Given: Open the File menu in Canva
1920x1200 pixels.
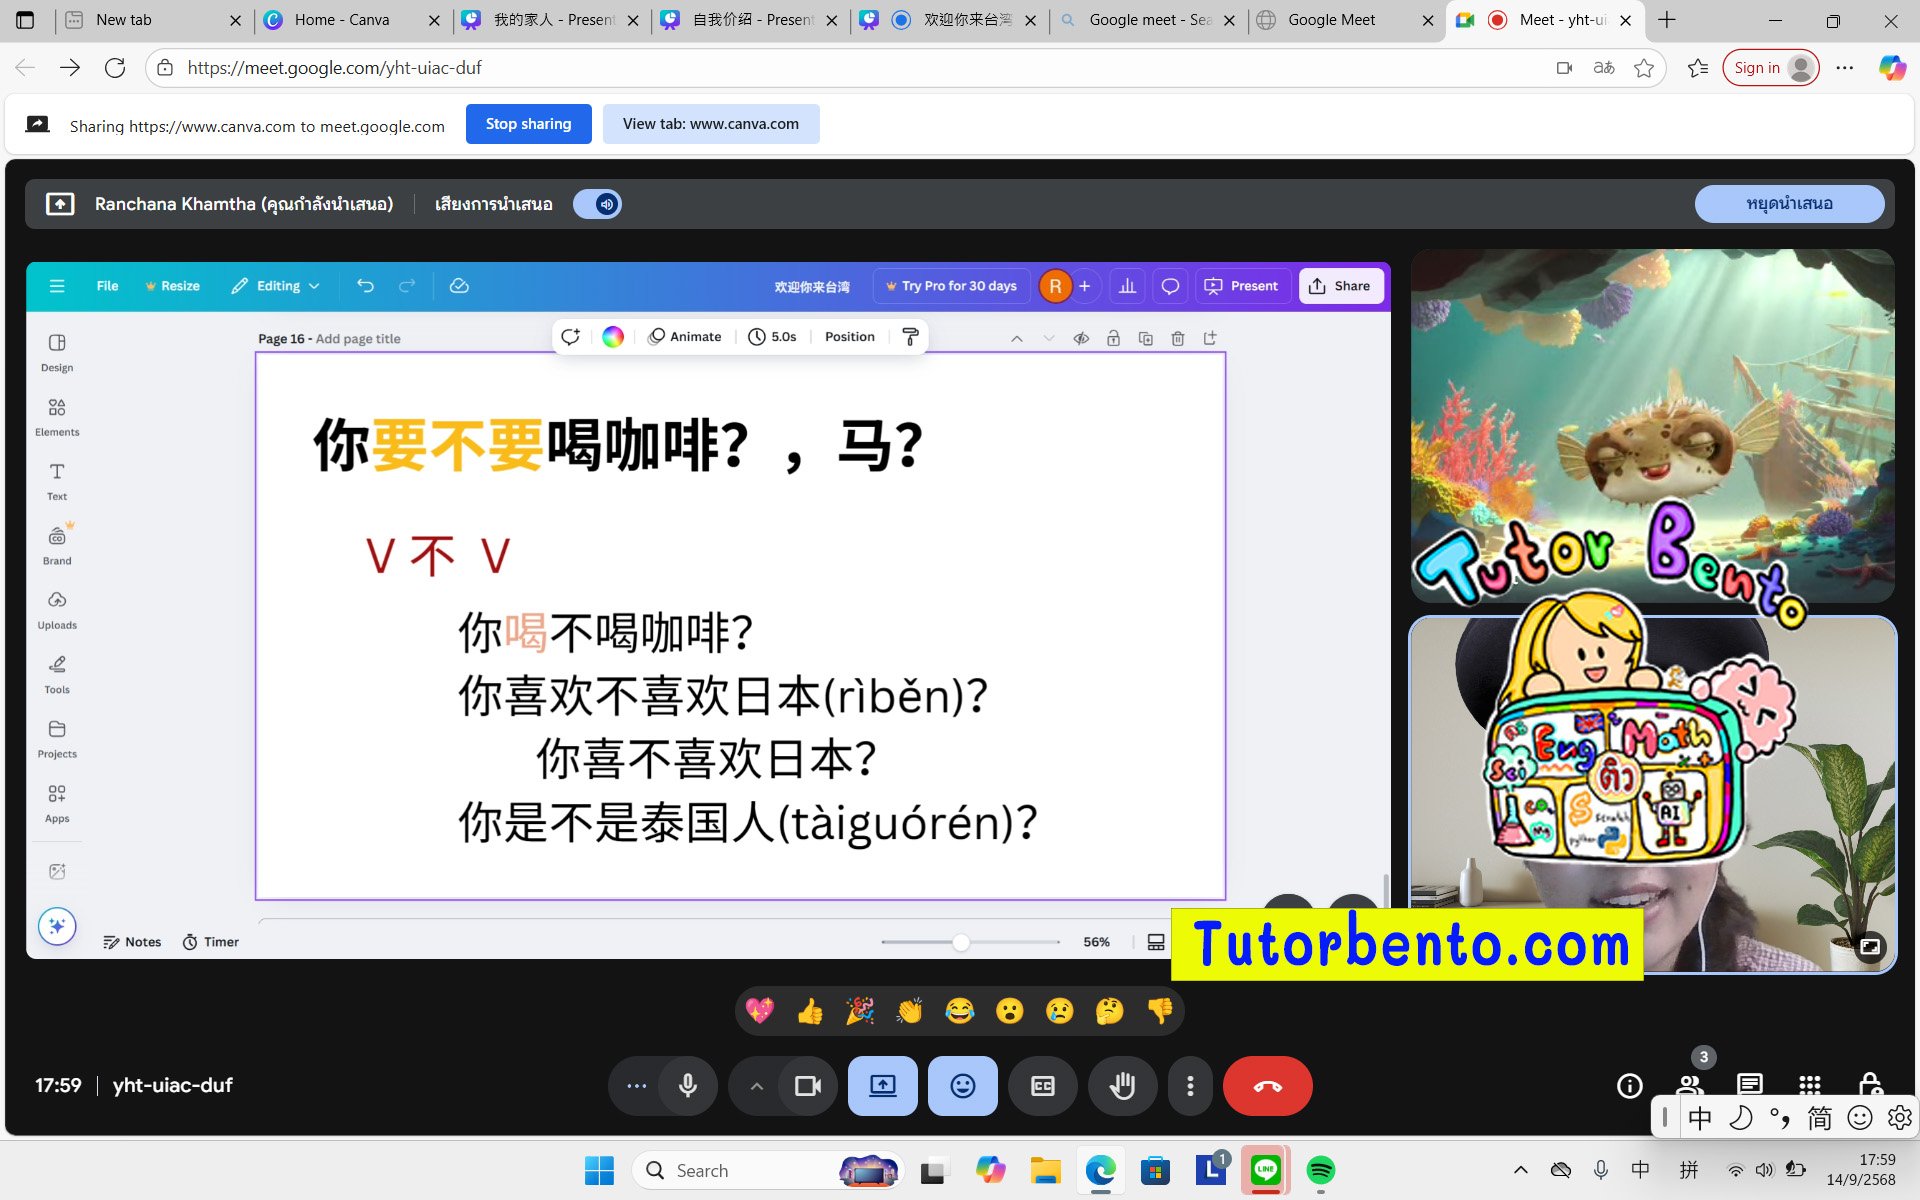Looking at the screenshot, I should [x=106, y=285].
